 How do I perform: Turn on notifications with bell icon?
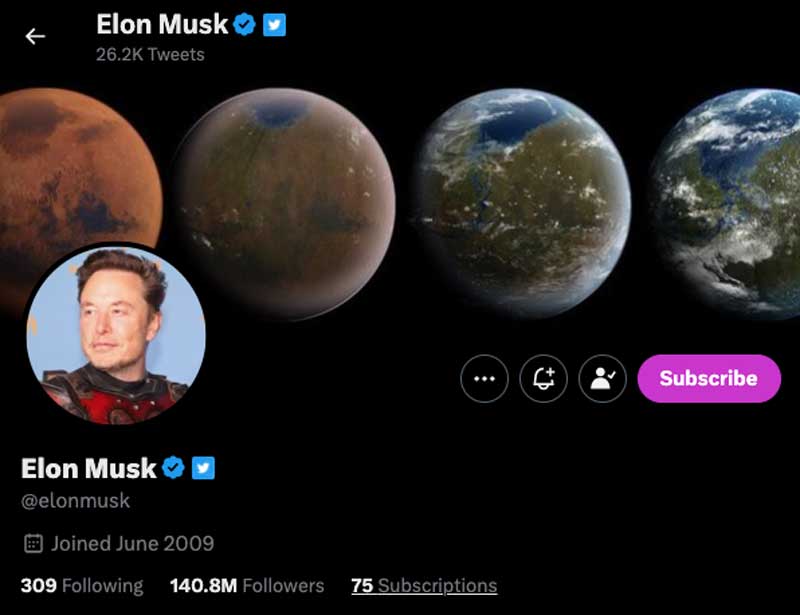click(543, 379)
